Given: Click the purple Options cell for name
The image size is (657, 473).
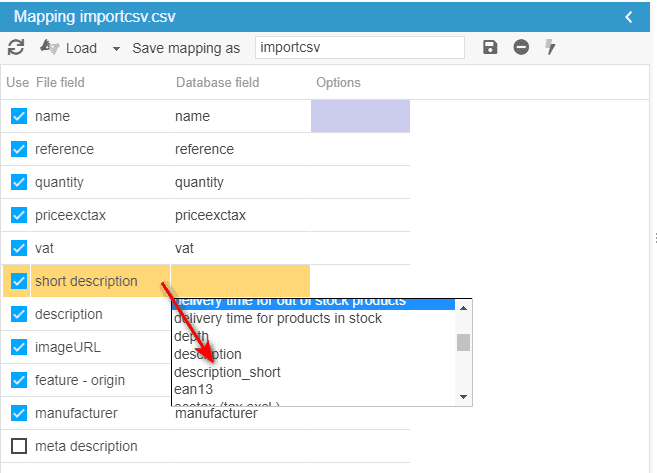Looking at the screenshot, I should (x=360, y=116).
